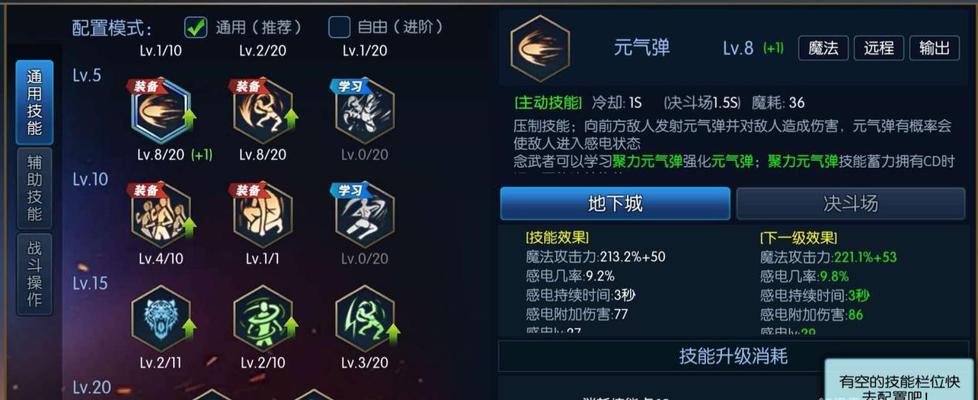Select the equipped kick skill icon at Lv.8/20

263,112
